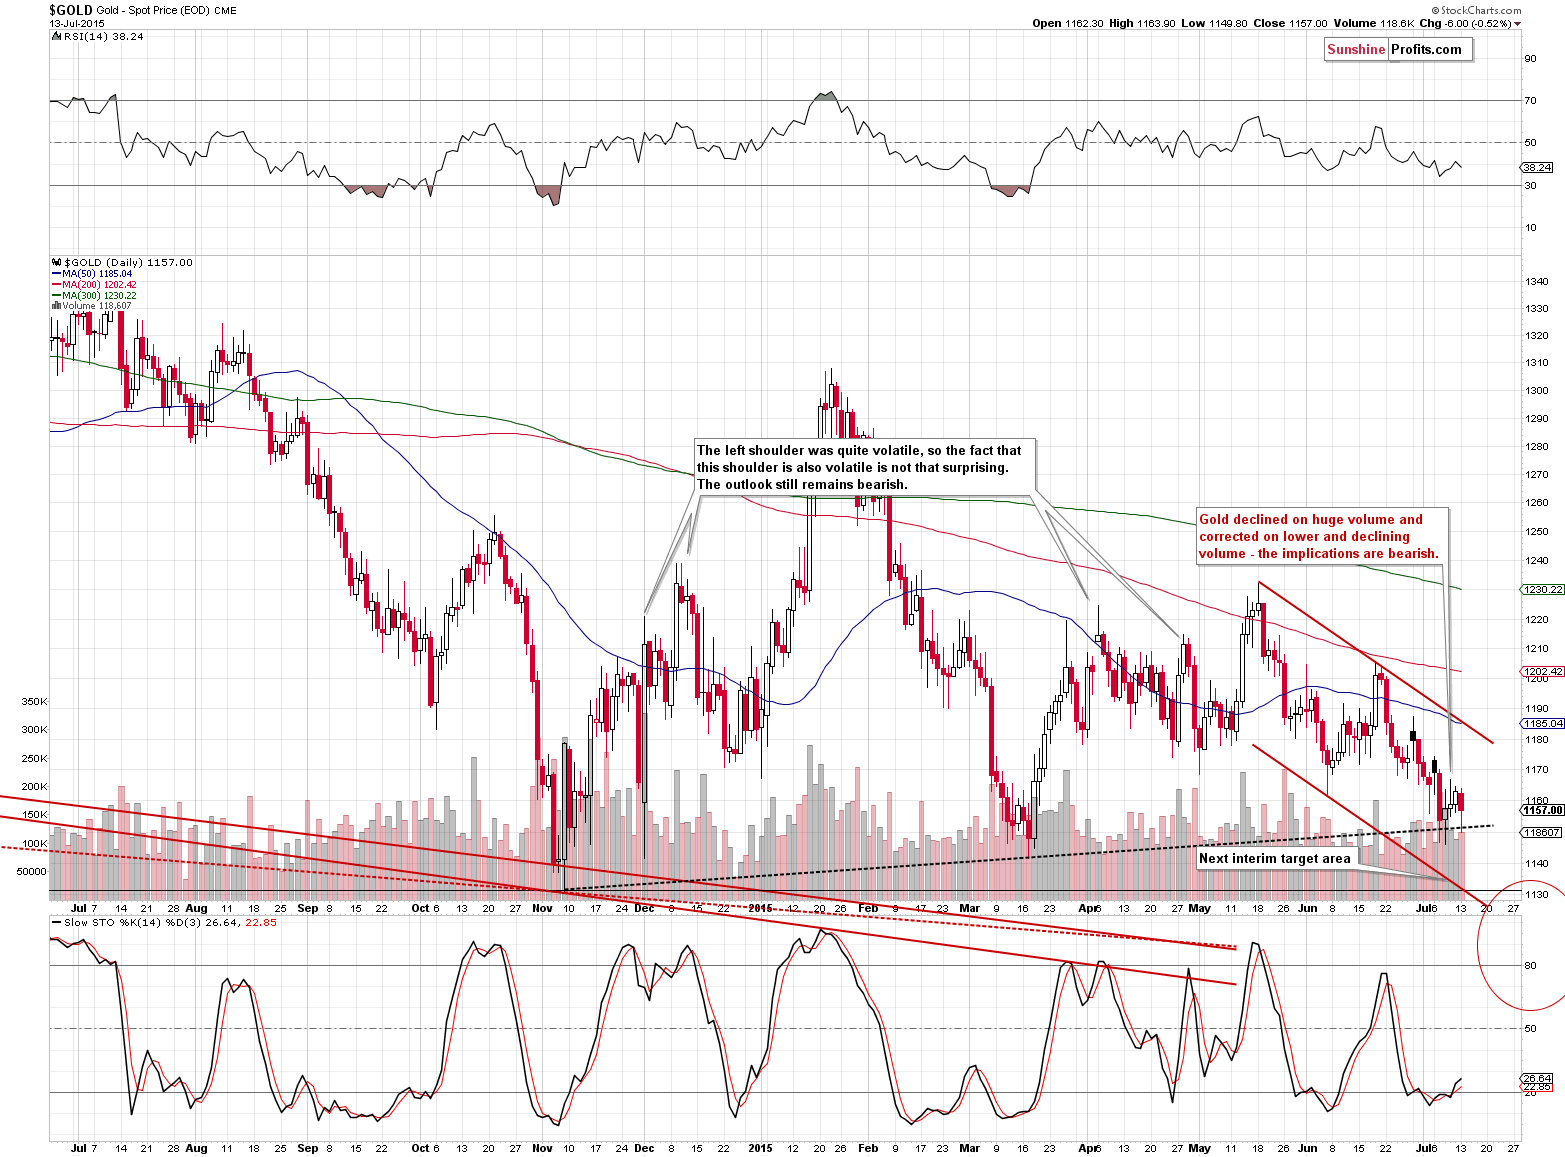1565x1157 pixels.
Task: Click the May label on the bottom time axis
Action: (x=1199, y=1148)
